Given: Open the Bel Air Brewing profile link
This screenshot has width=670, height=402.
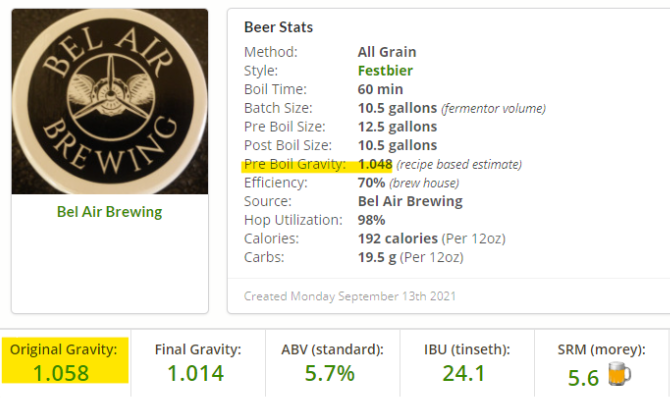Looking at the screenshot, I should point(110,212).
